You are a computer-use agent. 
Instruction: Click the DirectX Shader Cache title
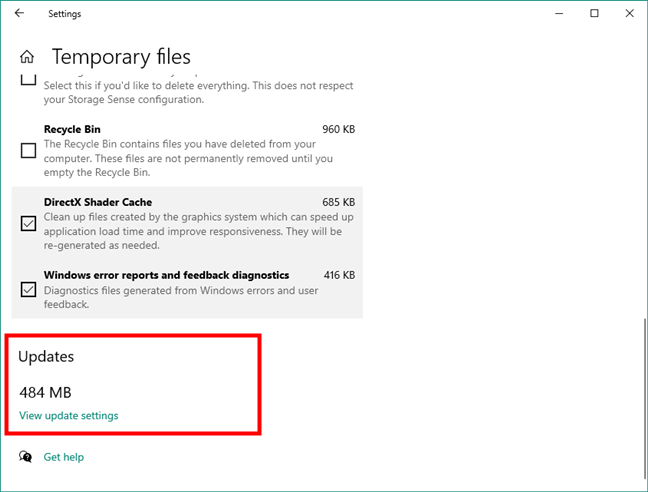click(98, 202)
